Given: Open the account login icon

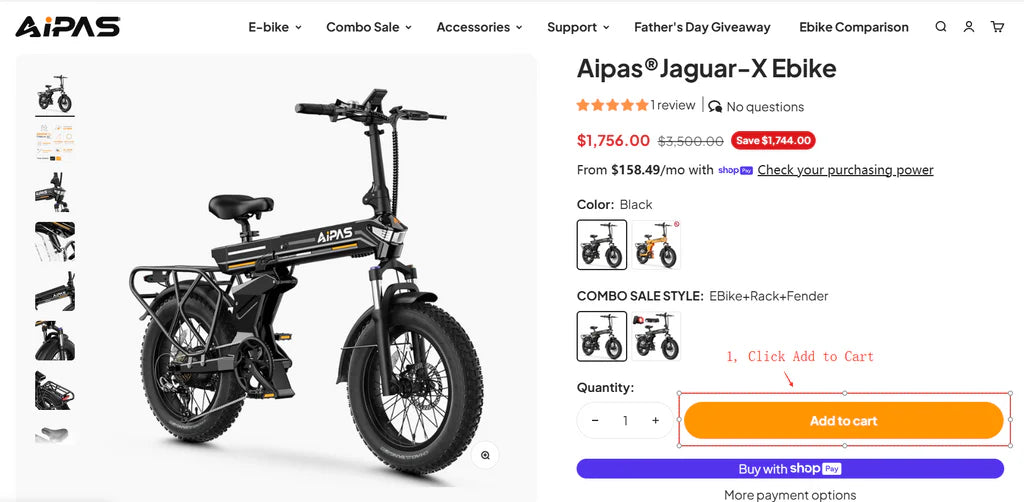Looking at the screenshot, I should click(968, 27).
